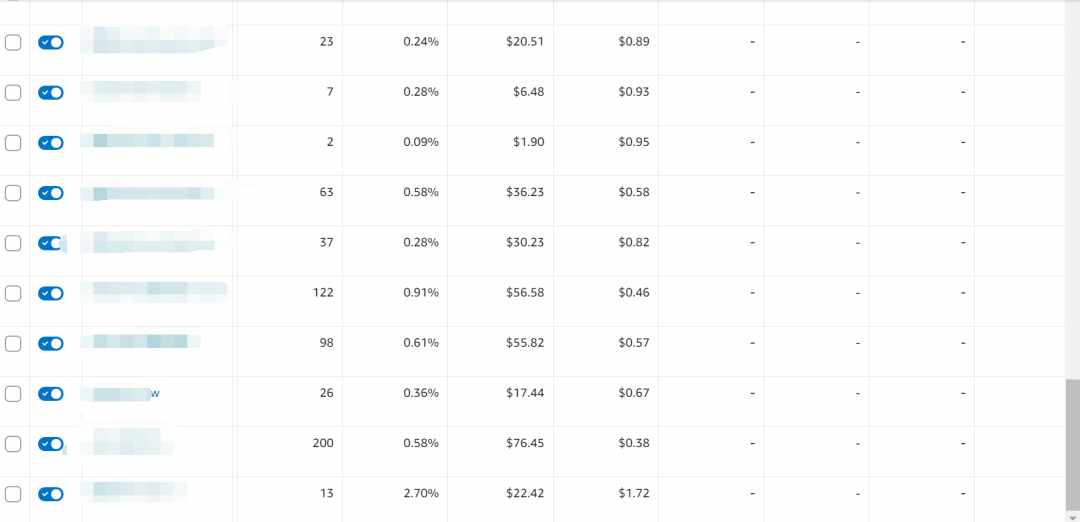Screen dimensions: 1080x522
Task: Turn off the switch for the 0.09% row
Action: tap(51, 143)
